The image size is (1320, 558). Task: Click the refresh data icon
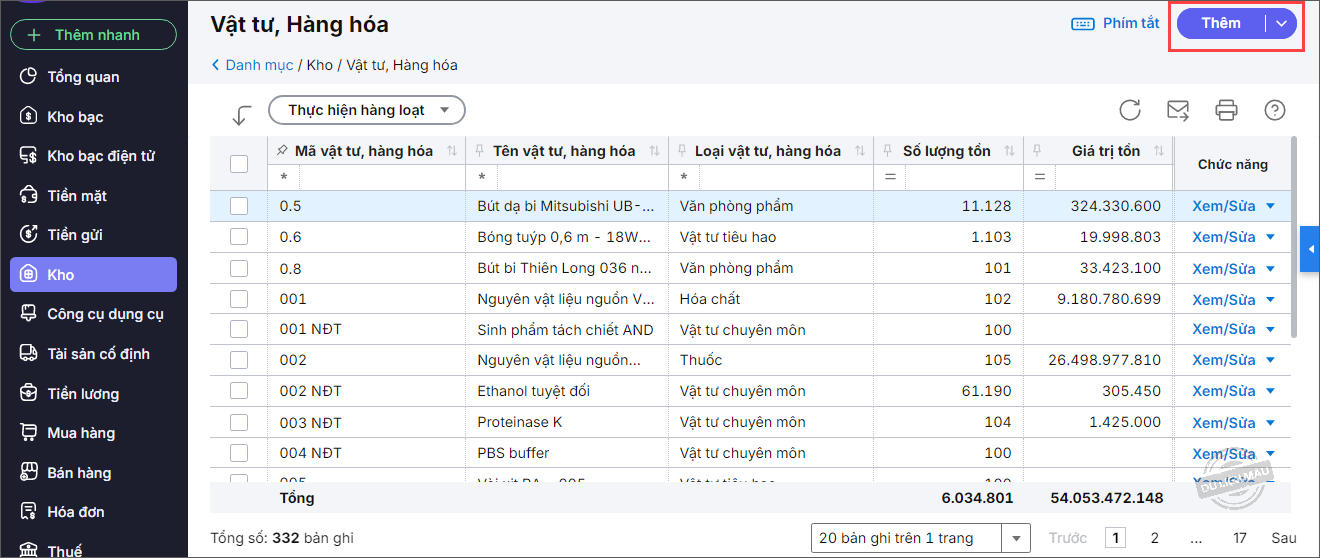coord(1130,110)
